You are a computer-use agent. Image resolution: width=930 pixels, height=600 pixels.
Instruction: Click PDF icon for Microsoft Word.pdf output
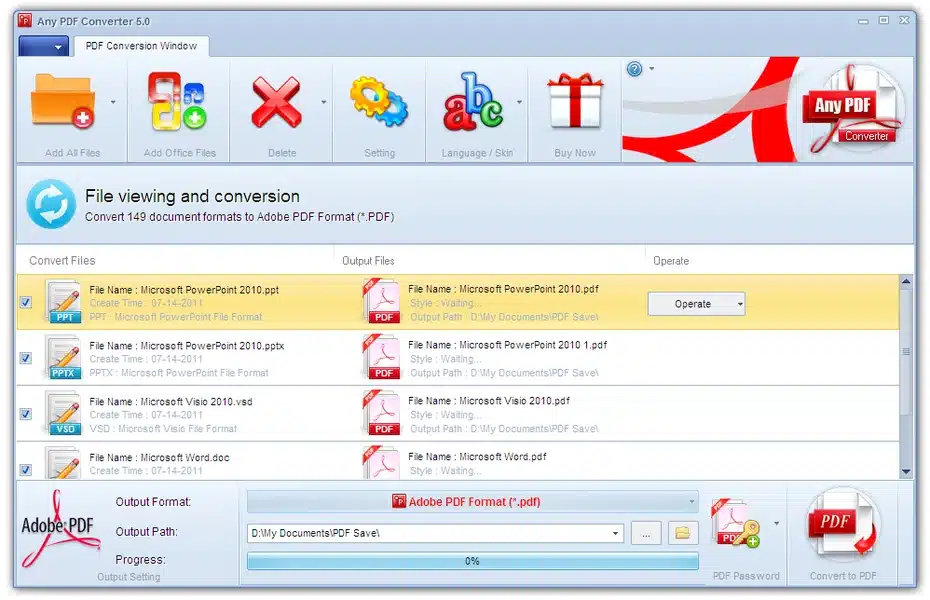383,462
